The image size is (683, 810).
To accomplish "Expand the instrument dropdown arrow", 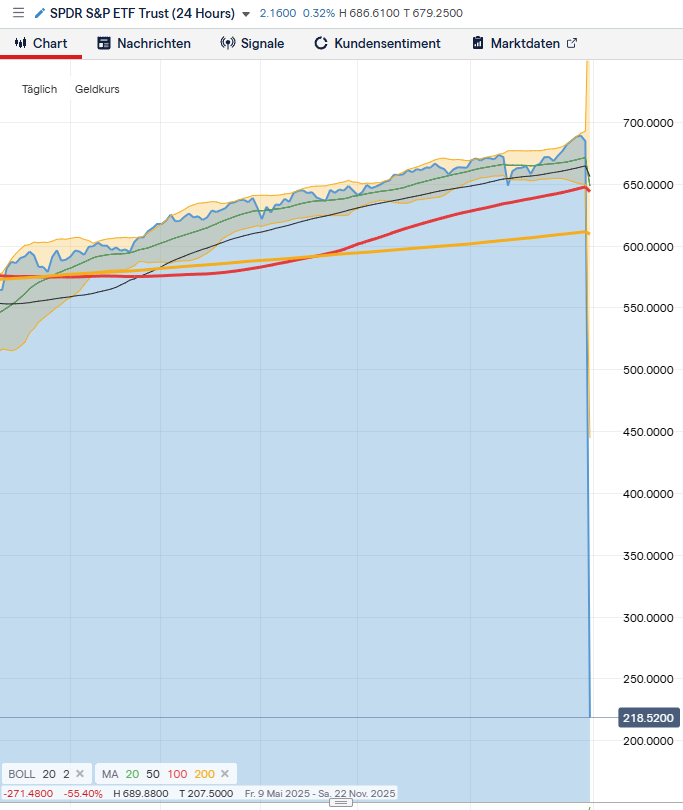I will pos(246,14).
